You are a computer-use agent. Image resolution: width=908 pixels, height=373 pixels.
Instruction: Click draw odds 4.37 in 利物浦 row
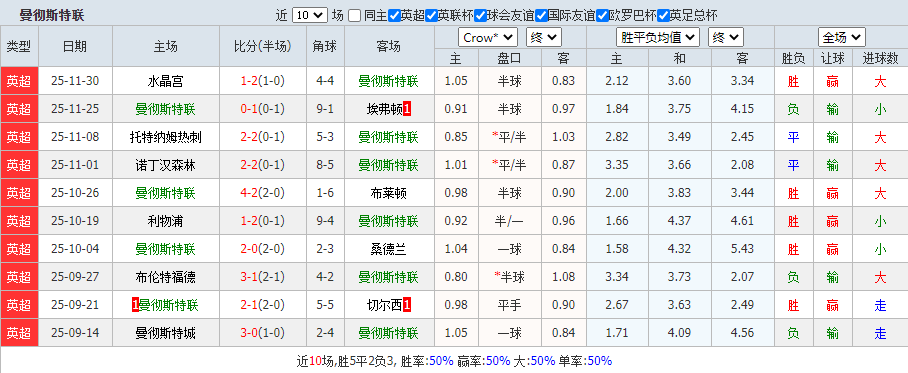[679, 221]
